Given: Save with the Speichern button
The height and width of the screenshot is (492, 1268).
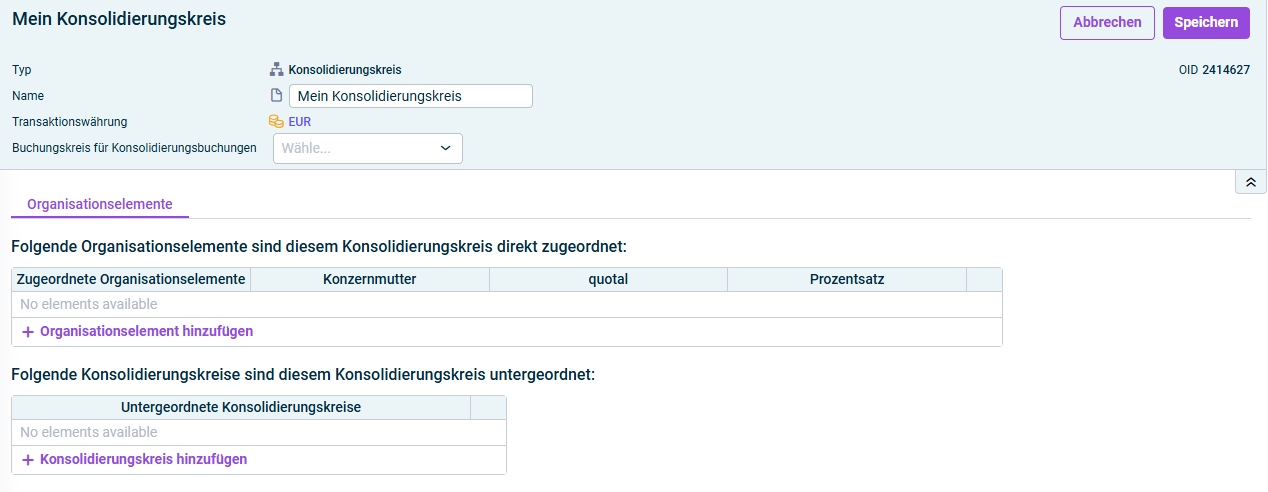Looking at the screenshot, I should click(x=1206, y=23).
